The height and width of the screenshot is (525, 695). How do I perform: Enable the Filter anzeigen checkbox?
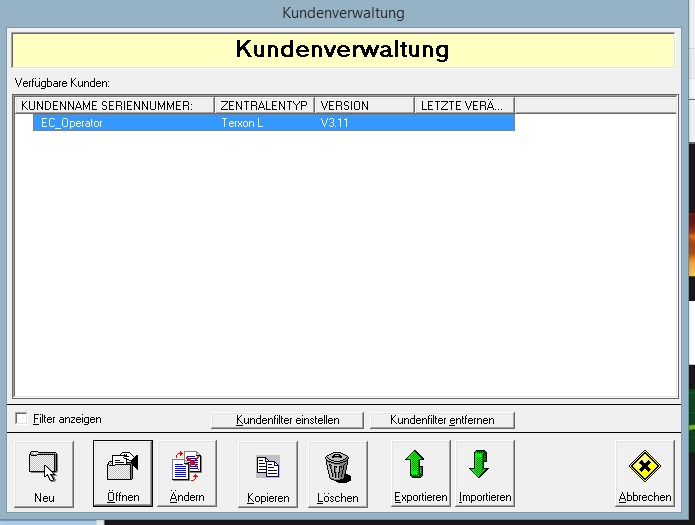(22, 419)
